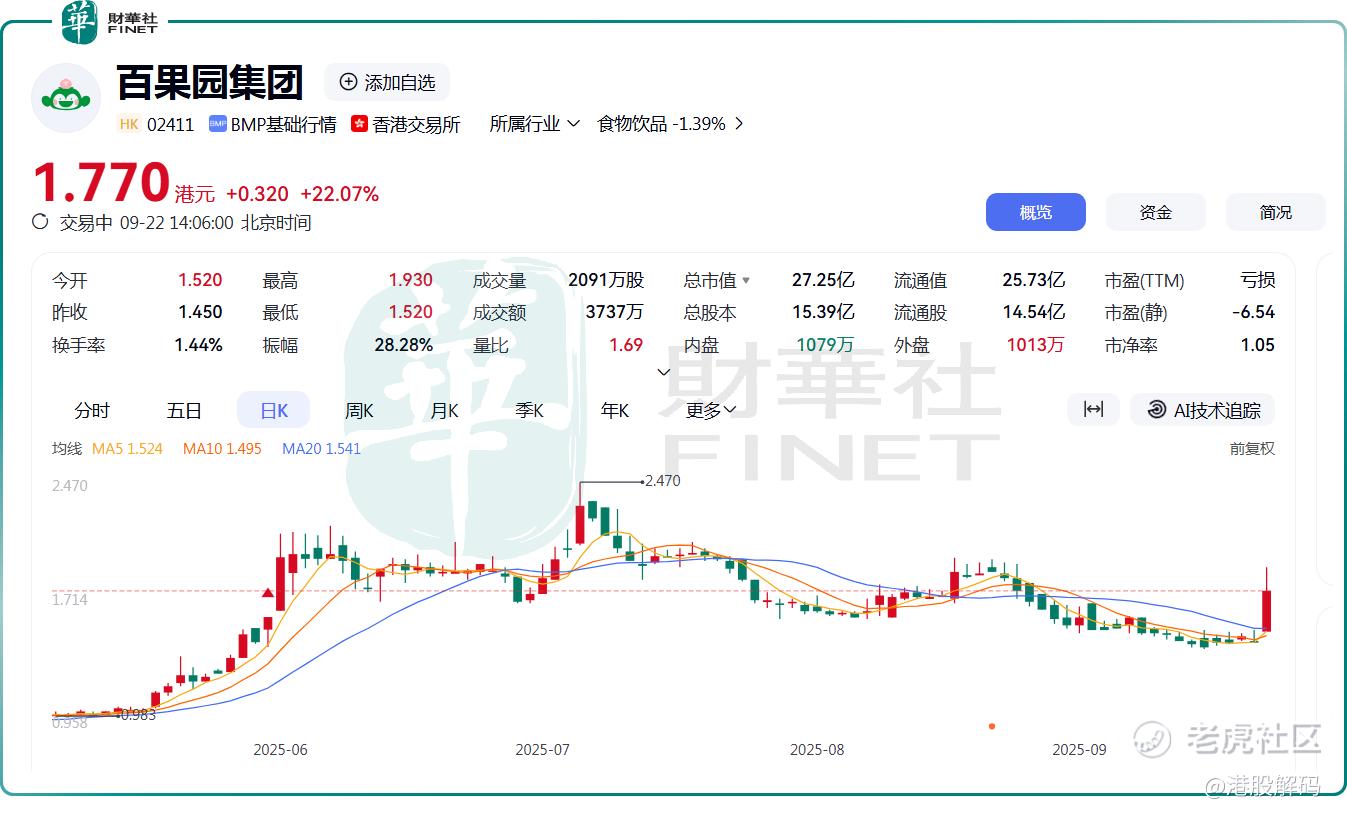1347x816 pixels.
Task: Click the MA10 1.495 legend
Action: tap(222, 449)
